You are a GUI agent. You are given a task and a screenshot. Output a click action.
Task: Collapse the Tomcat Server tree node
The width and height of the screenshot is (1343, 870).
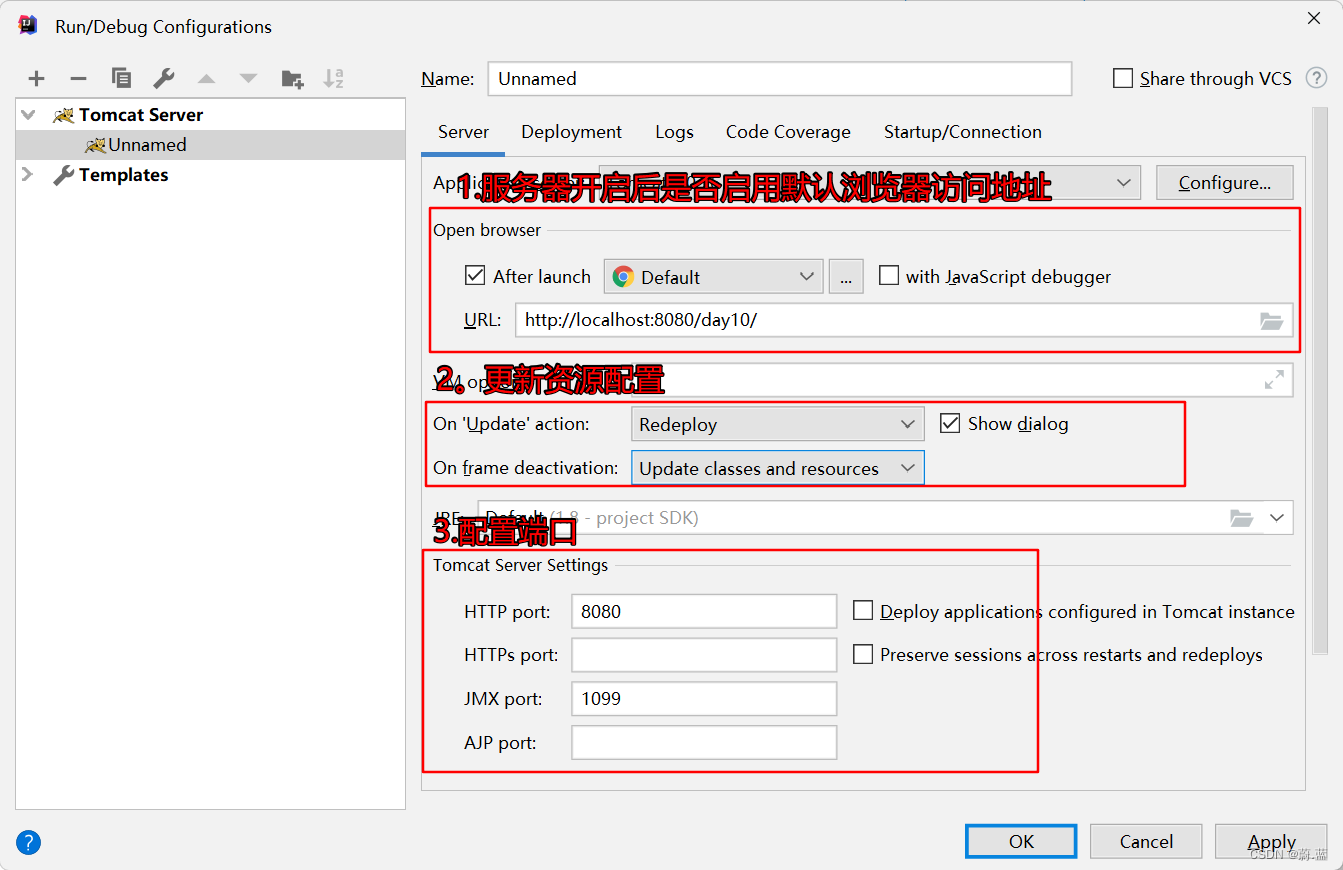click(28, 115)
